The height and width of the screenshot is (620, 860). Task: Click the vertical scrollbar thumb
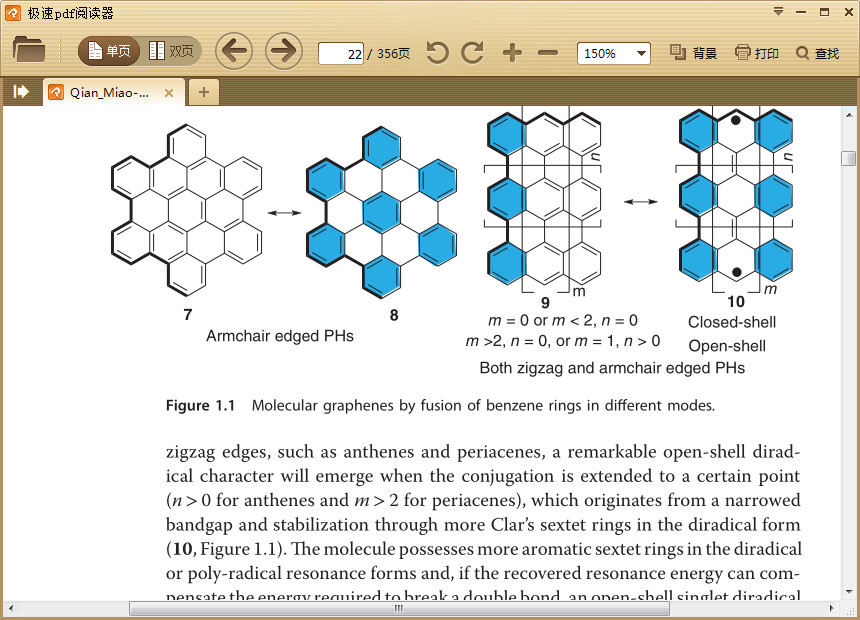click(x=848, y=158)
